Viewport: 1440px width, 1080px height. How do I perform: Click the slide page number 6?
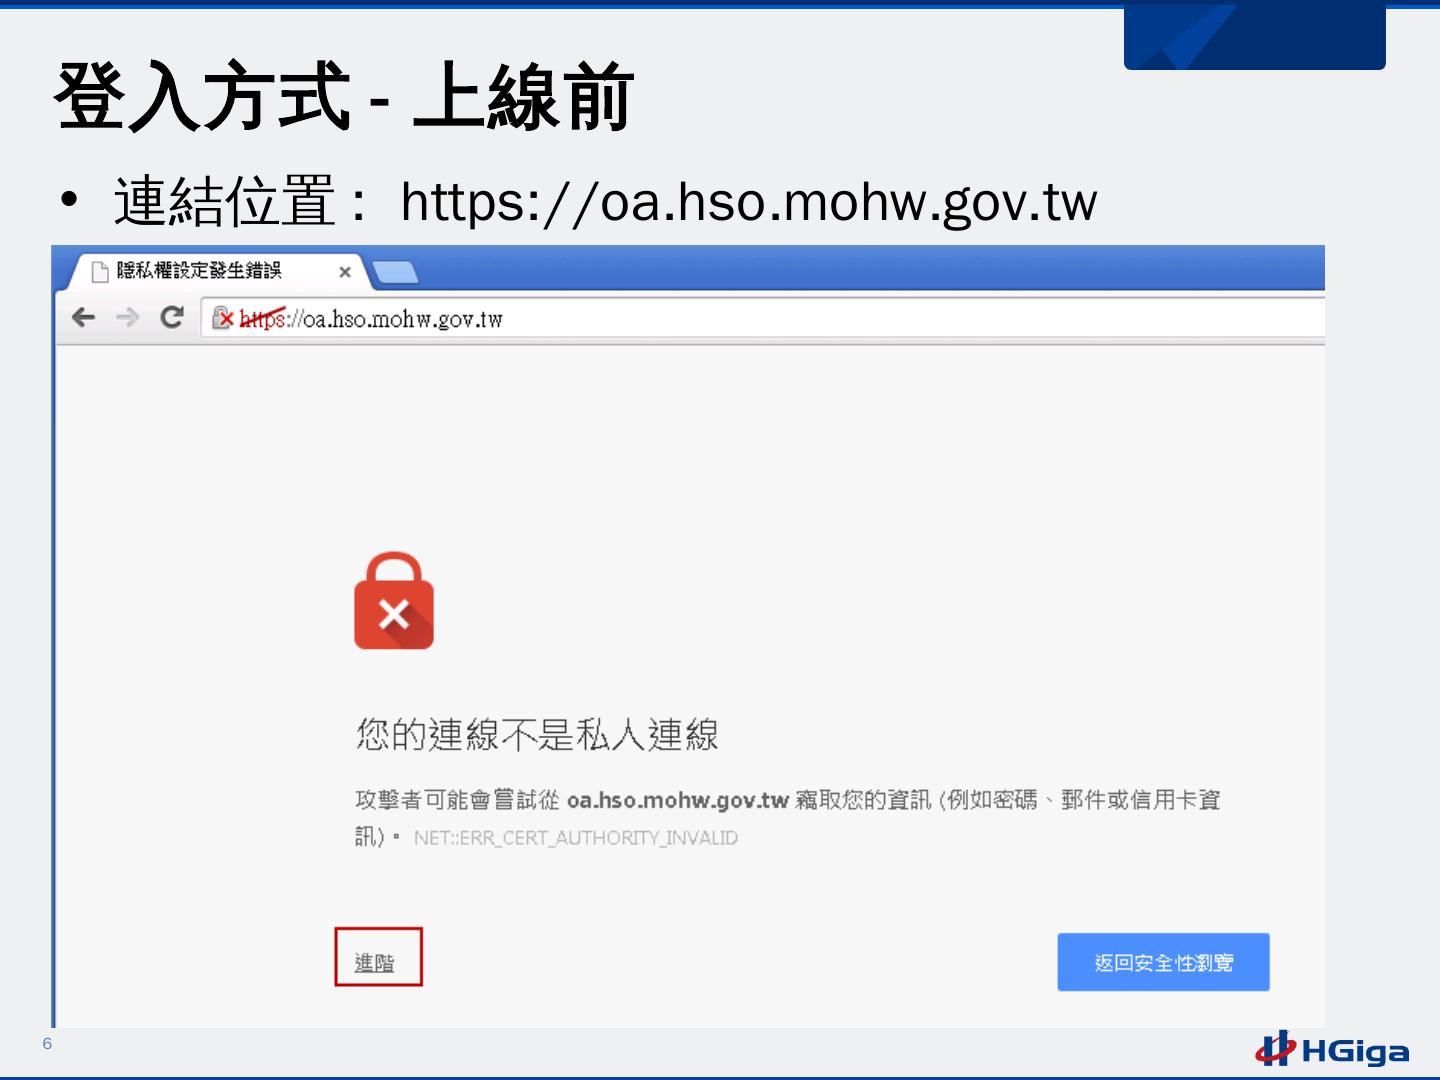[47, 1044]
